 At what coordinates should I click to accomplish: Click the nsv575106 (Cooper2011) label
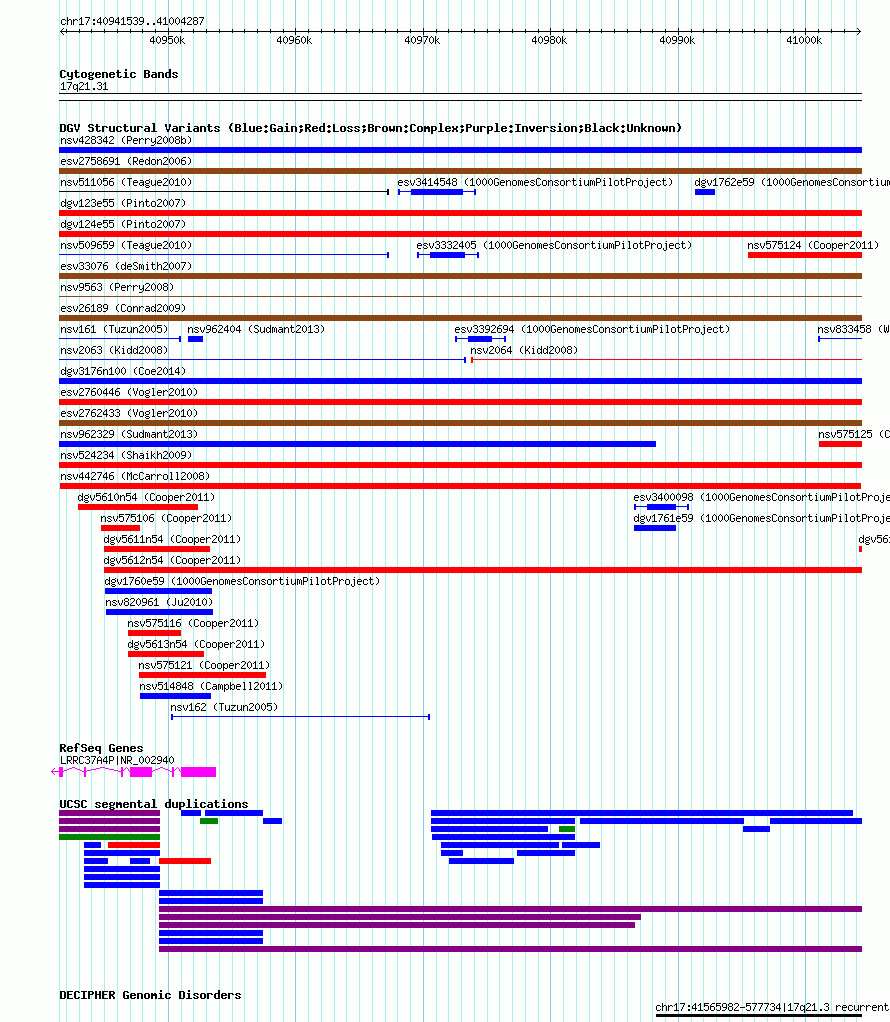[x=166, y=518]
